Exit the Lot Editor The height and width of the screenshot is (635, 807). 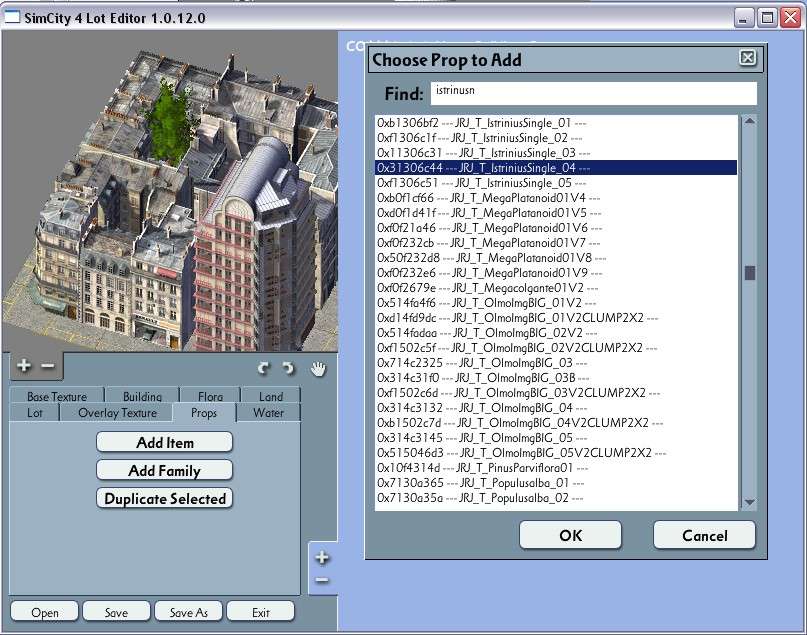(x=260, y=612)
